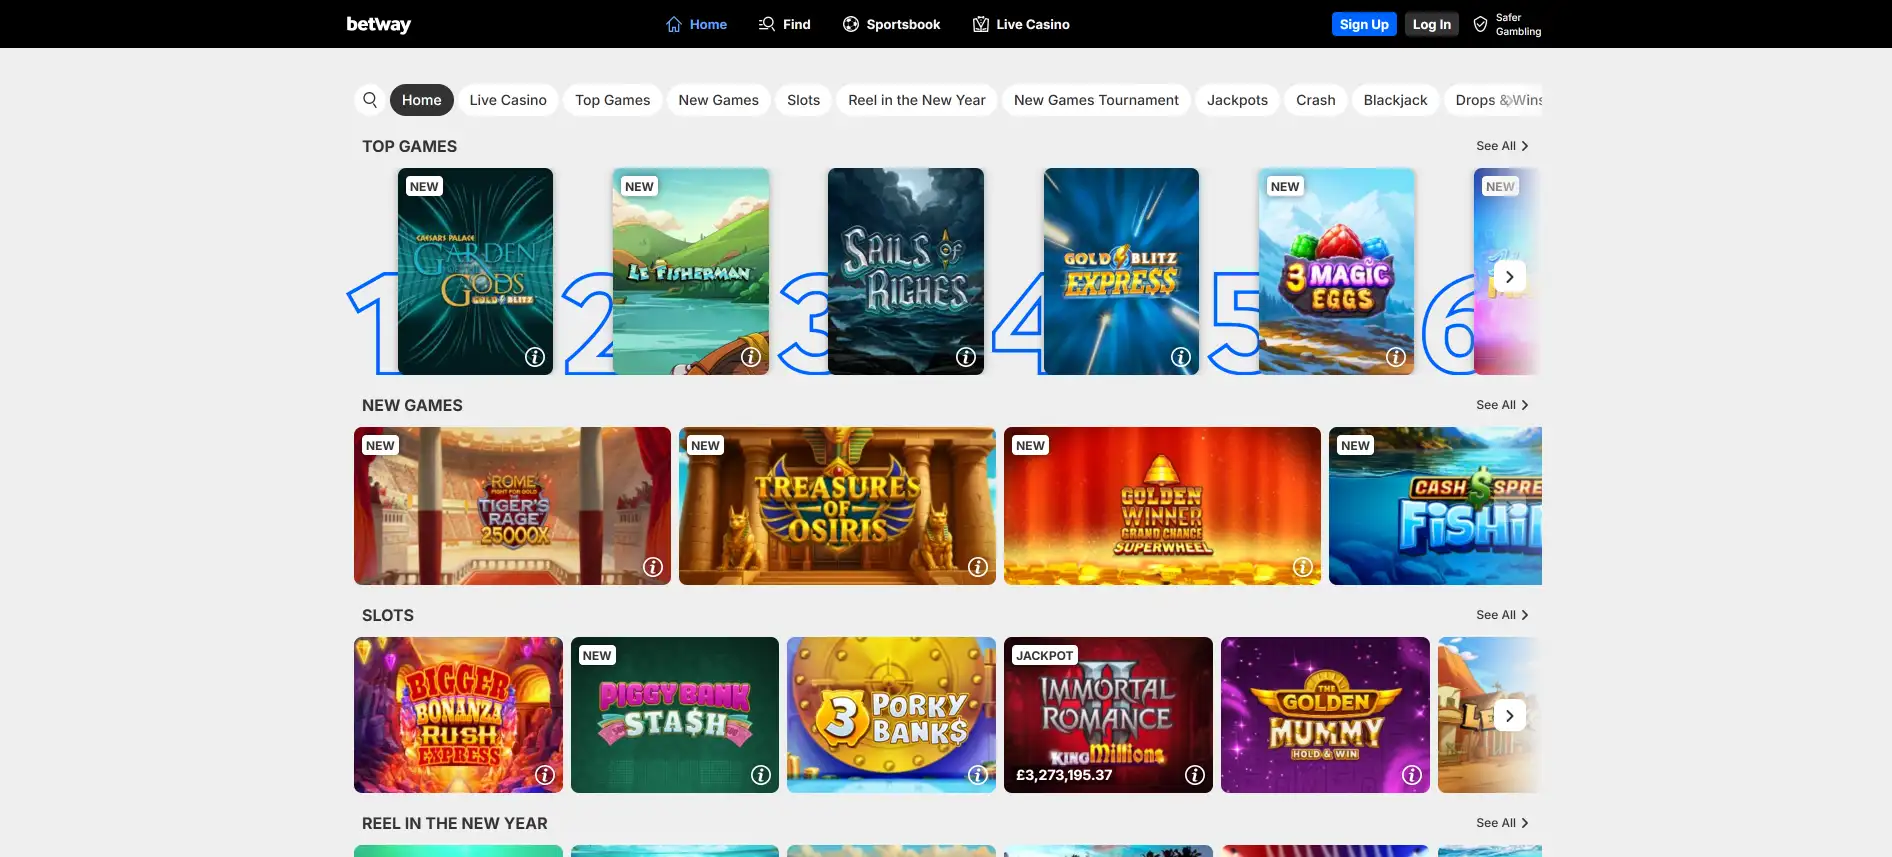Open Golden Winner Superwheel game tile
1892x857 pixels.
pyautogui.click(x=1162, y=506)
